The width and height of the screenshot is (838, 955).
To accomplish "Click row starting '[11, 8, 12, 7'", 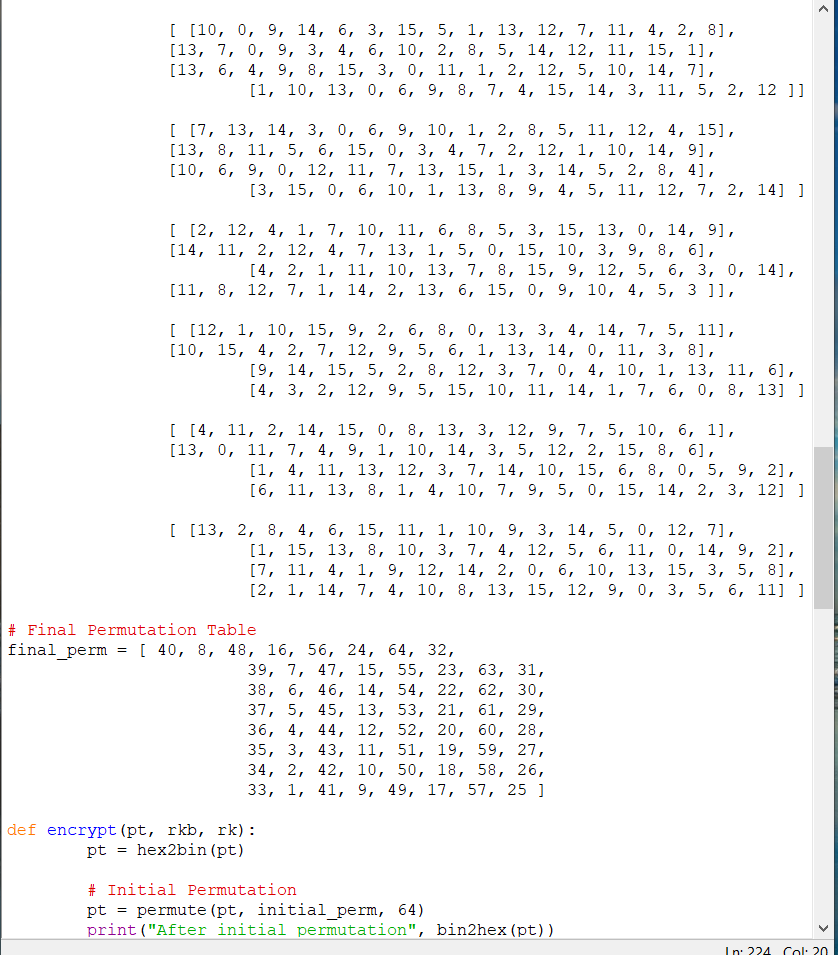I will tap(452, 290).
